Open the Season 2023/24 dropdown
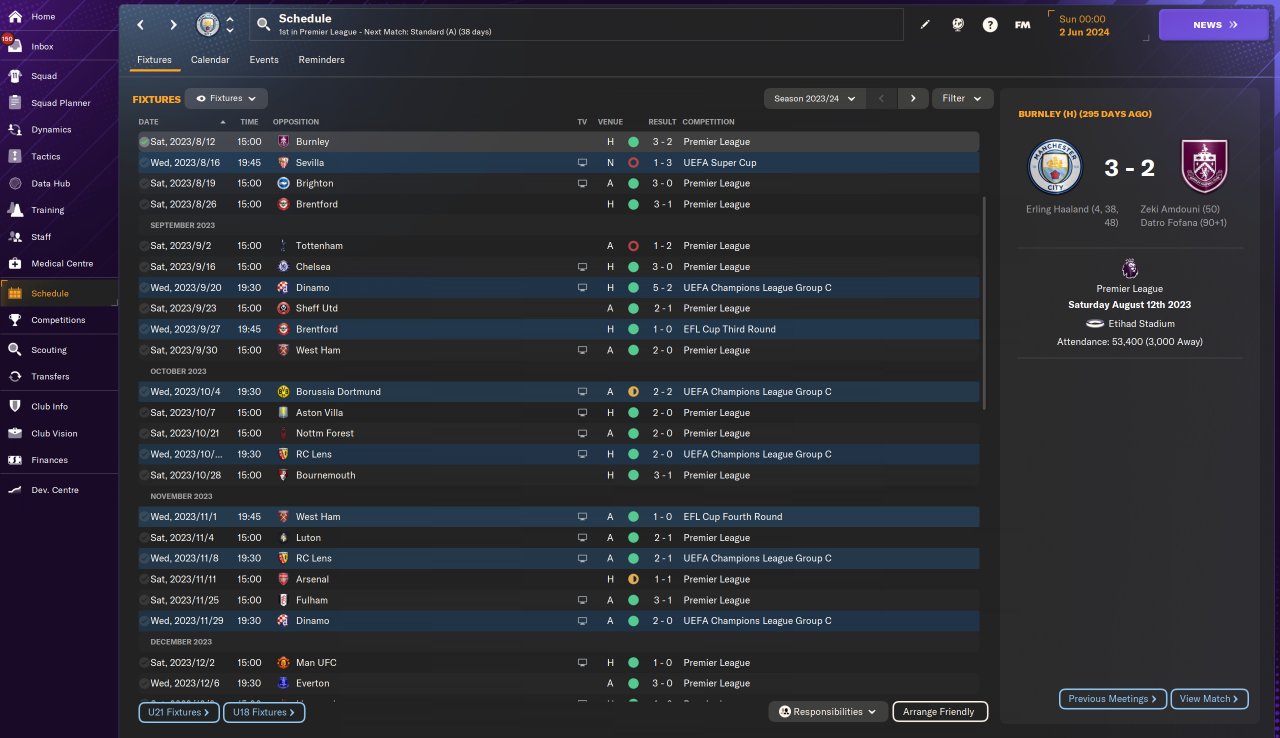The image size is (1280, 738). (815, 98)
